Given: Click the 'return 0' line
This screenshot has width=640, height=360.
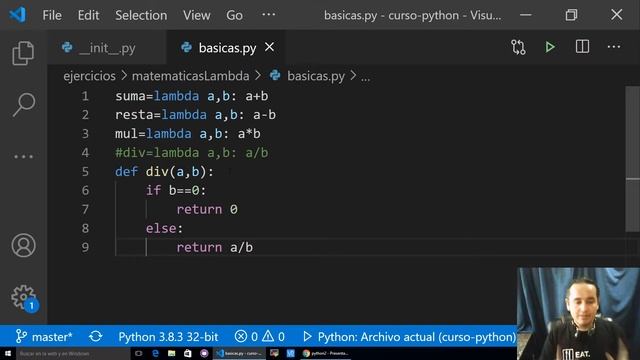Looking at the screenshot, I should click(x=207, y=209).
